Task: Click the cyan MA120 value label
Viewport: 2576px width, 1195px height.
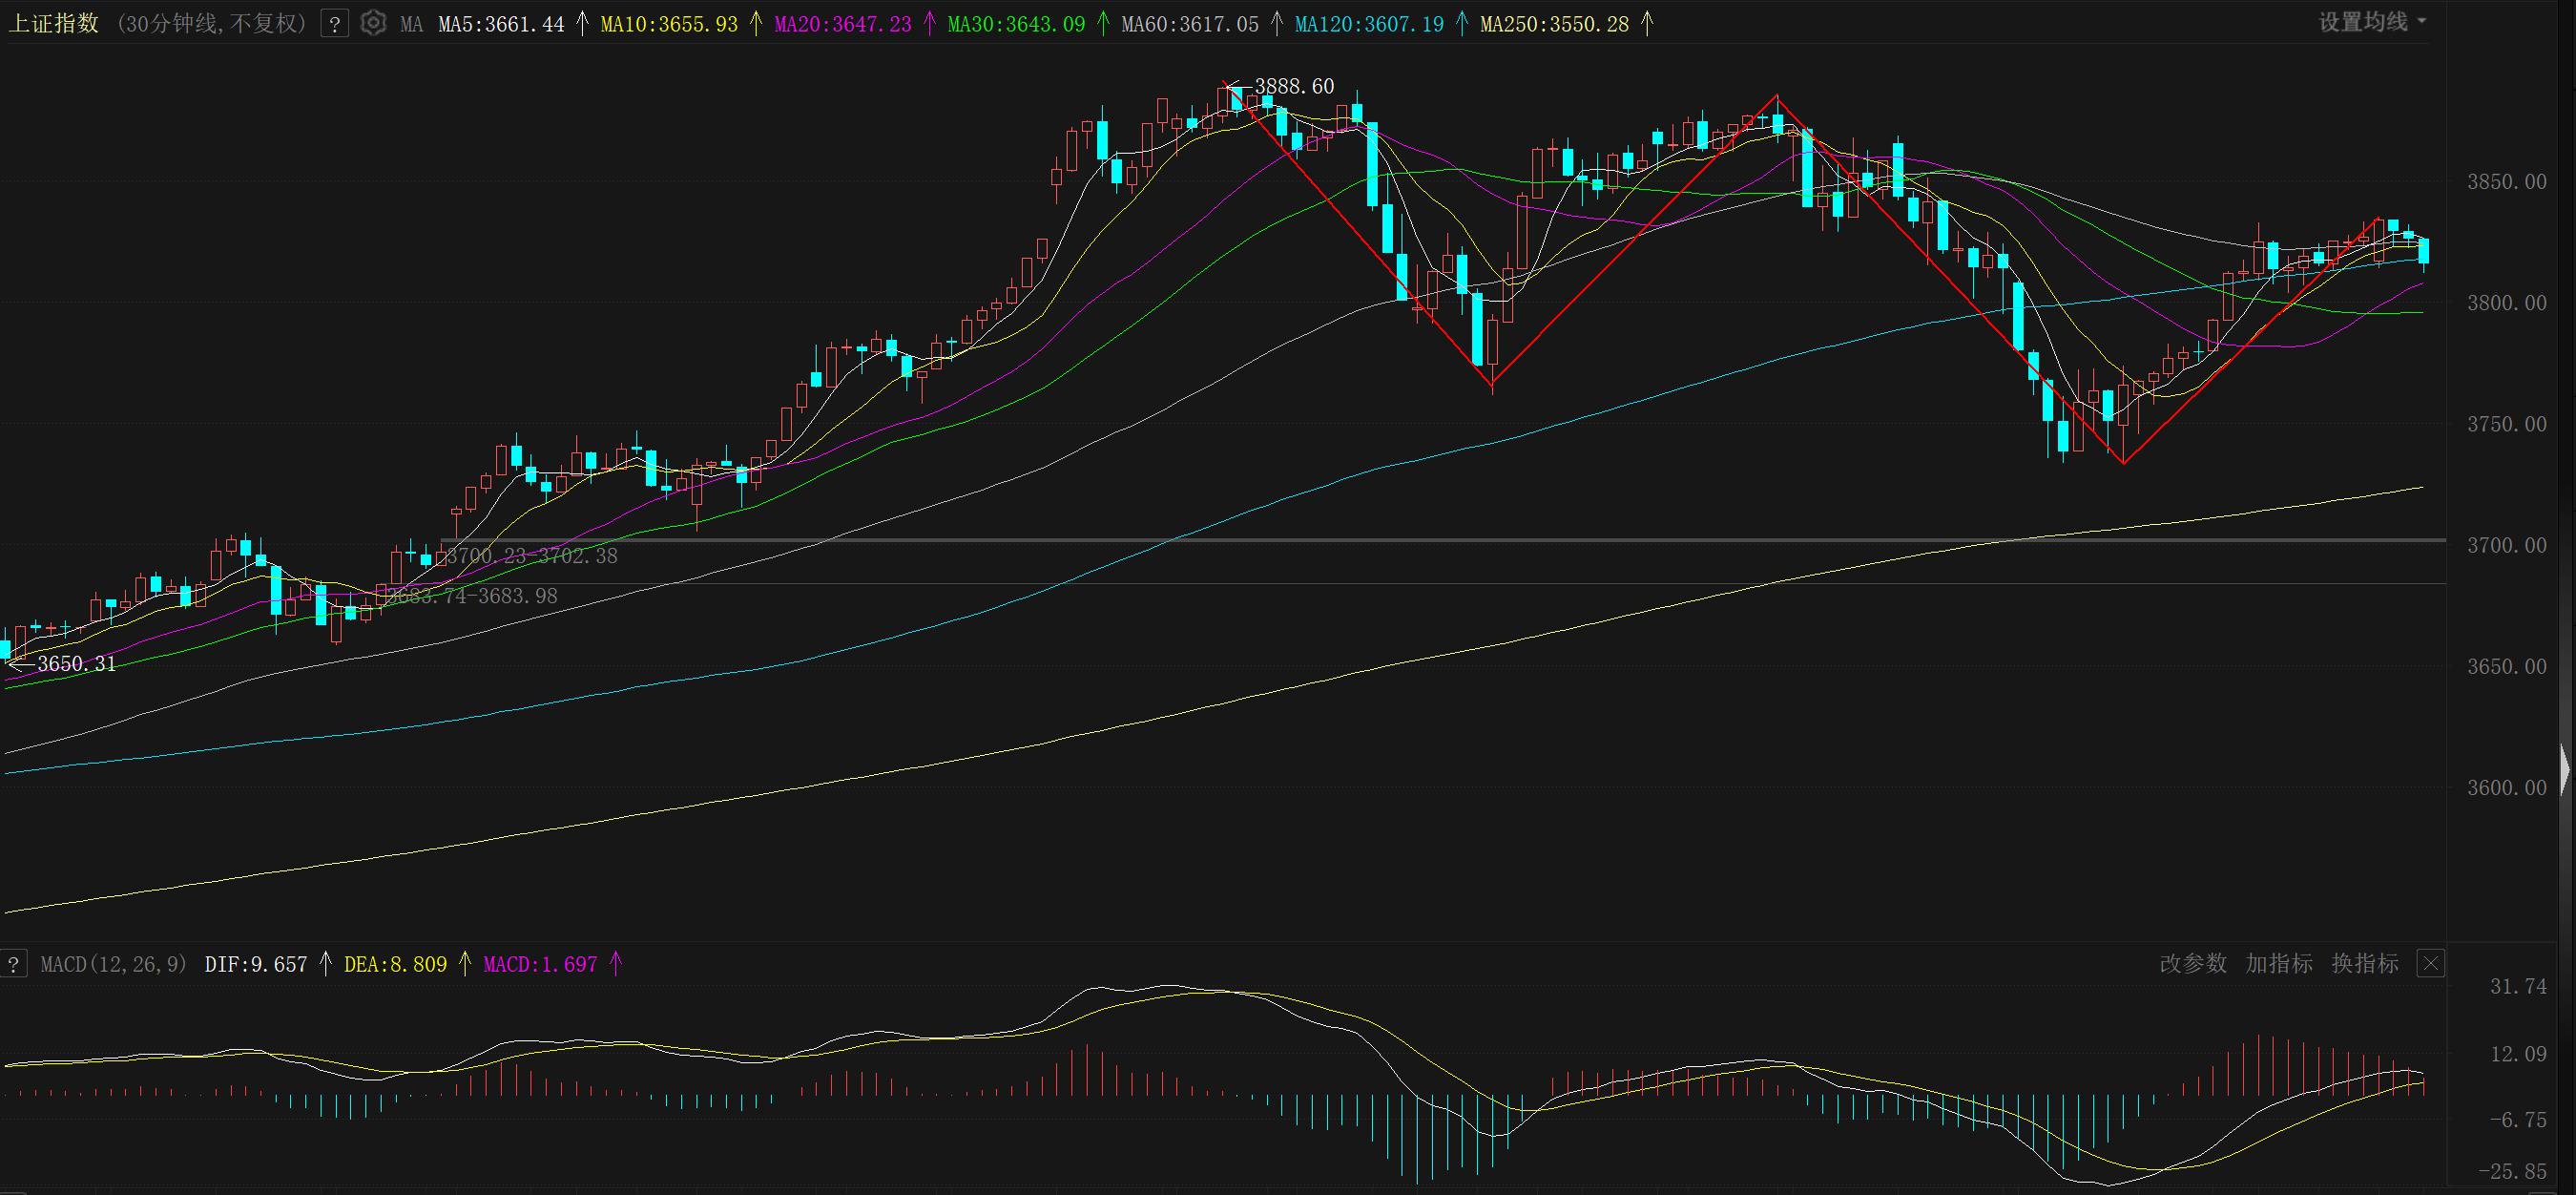Action: [1368, 24]
